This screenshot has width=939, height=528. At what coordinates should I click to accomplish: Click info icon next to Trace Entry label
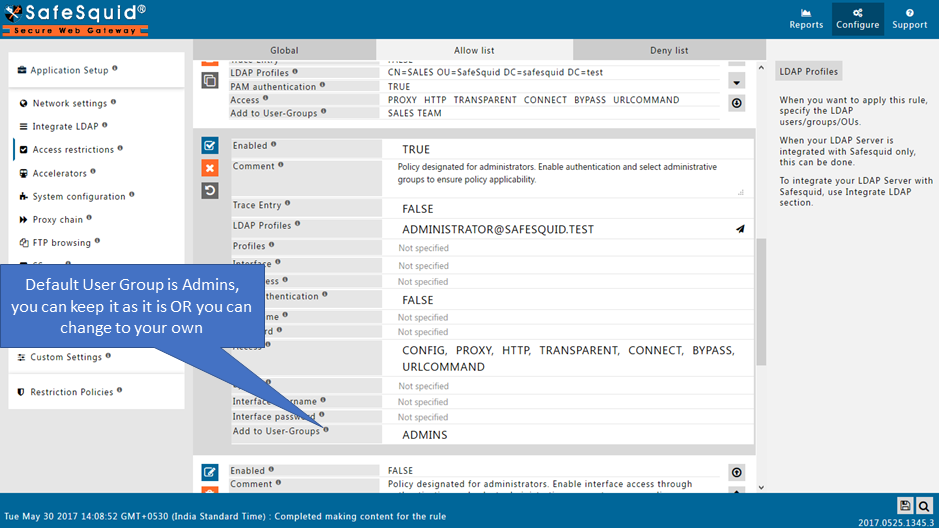click(x=287, y=204)
